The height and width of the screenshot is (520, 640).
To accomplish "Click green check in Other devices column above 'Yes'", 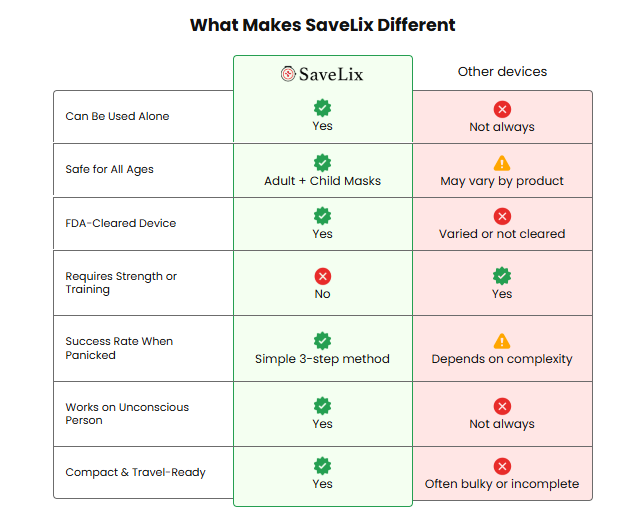I will (502, 276).
